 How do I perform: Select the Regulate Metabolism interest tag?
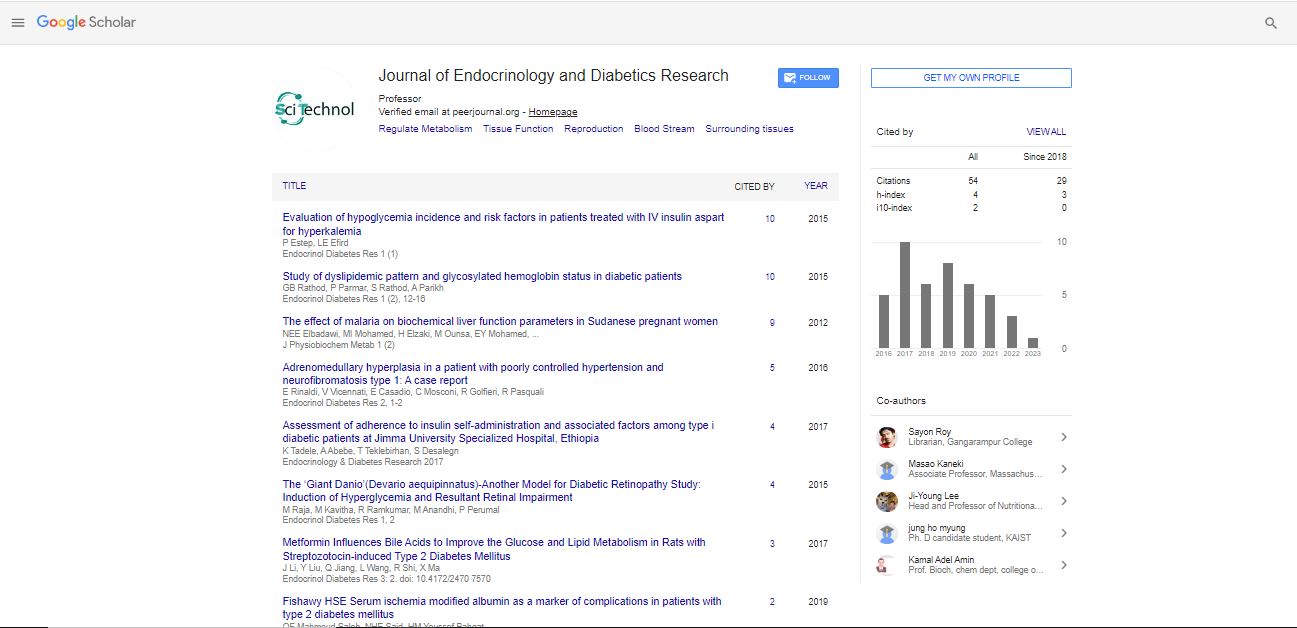(425, 129)
